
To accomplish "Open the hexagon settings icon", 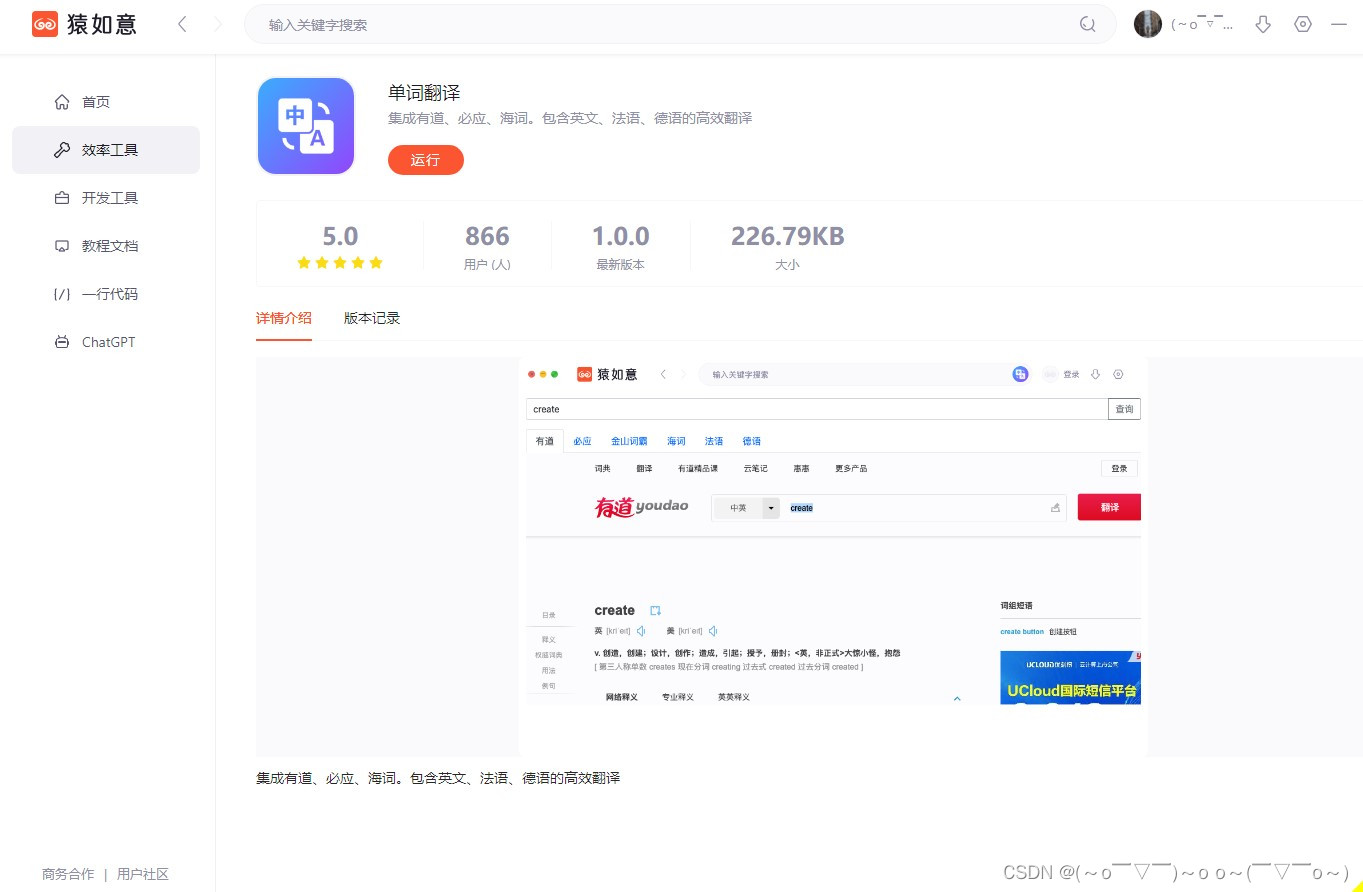I will 1302,24.
